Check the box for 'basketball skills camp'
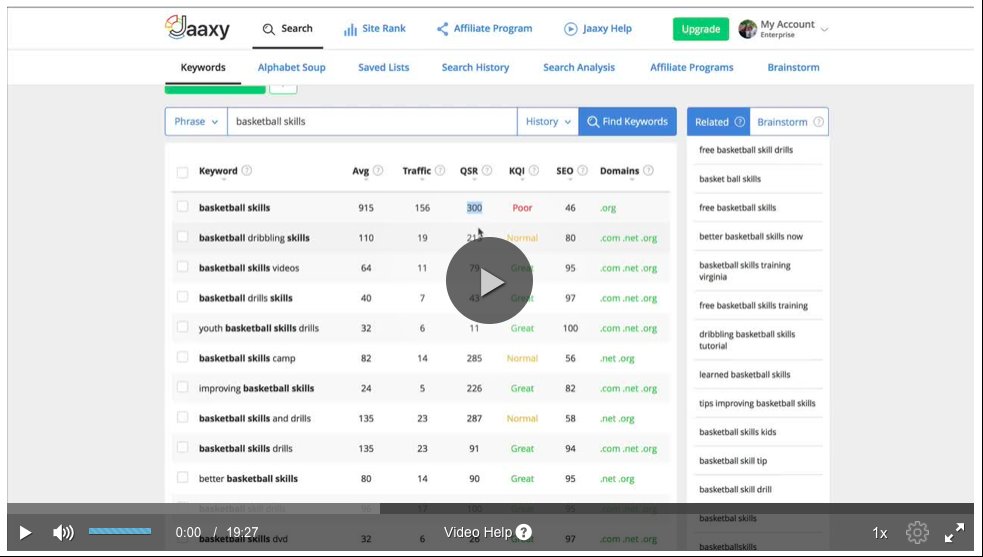 pos(182,357)
